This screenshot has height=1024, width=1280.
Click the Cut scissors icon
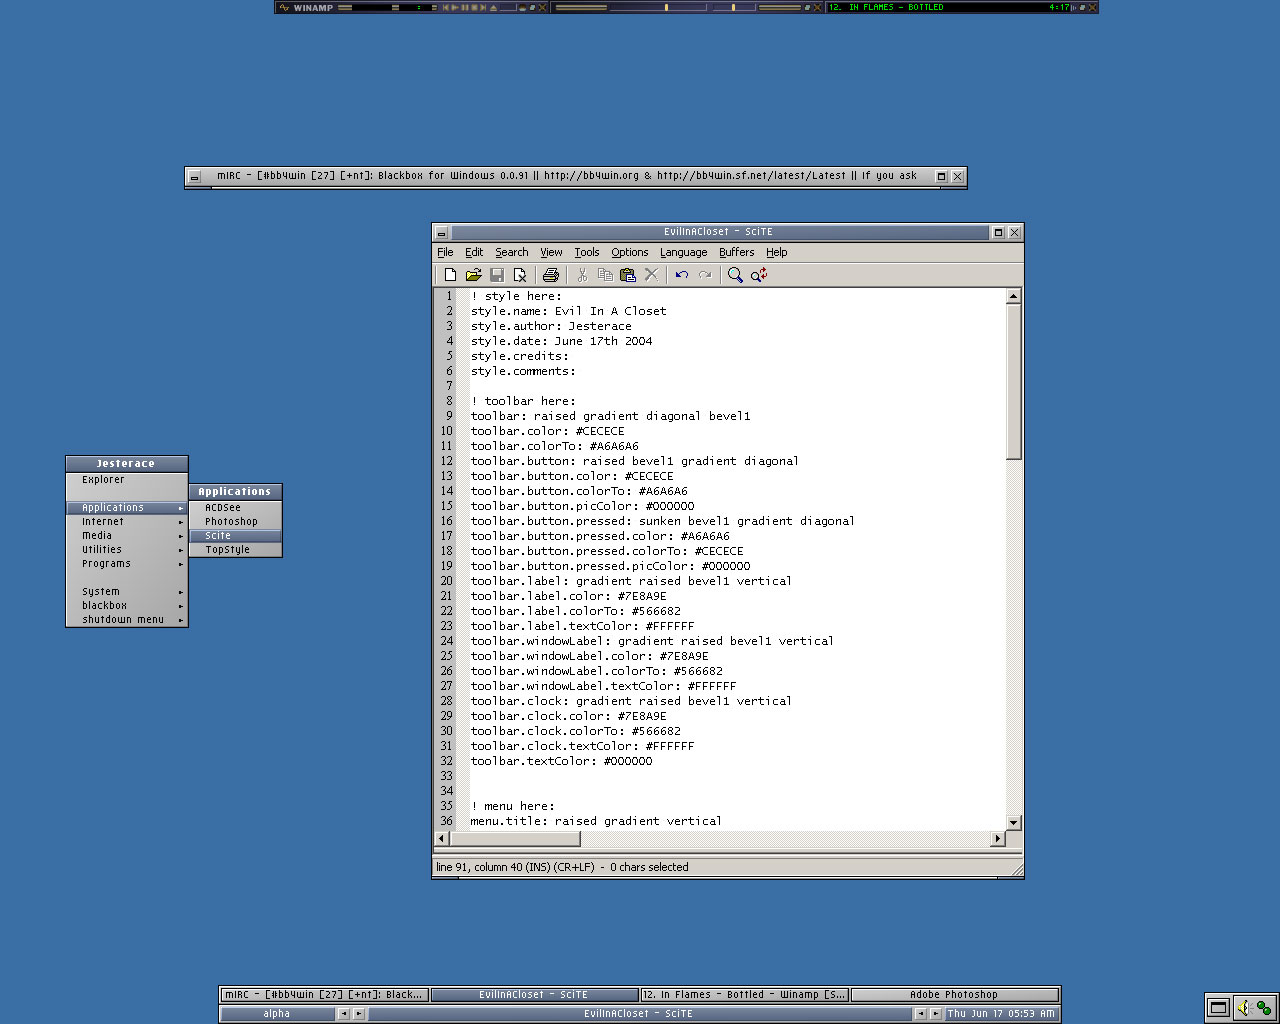(582, 275)
